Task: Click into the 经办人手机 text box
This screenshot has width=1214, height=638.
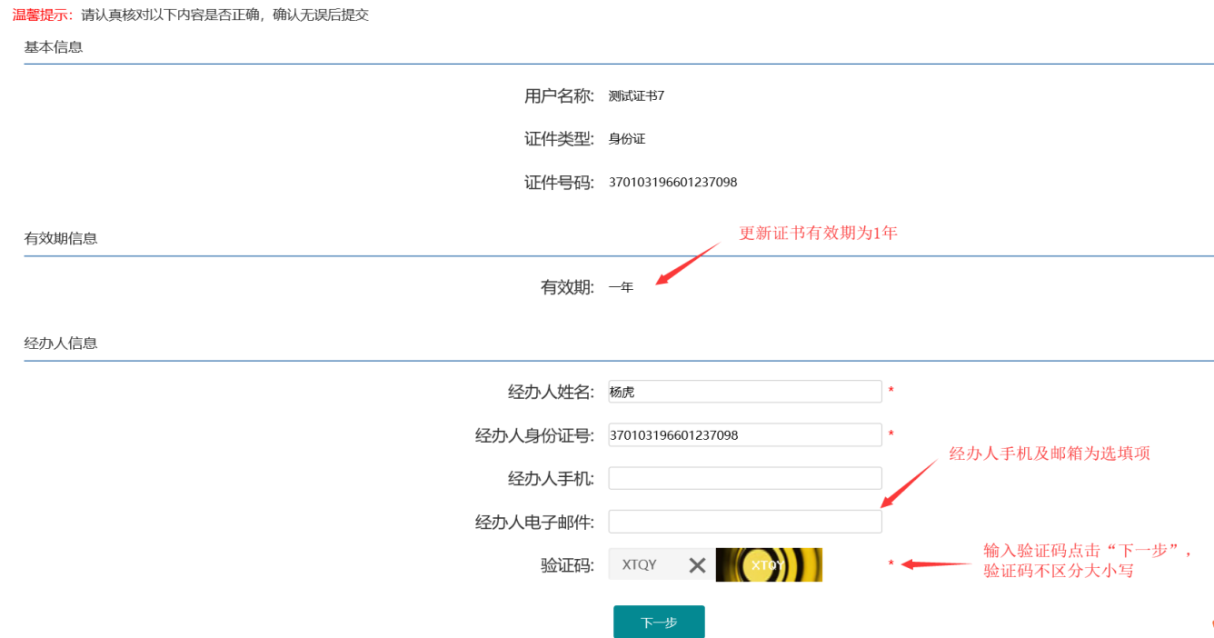Action: tap(744, 478)
